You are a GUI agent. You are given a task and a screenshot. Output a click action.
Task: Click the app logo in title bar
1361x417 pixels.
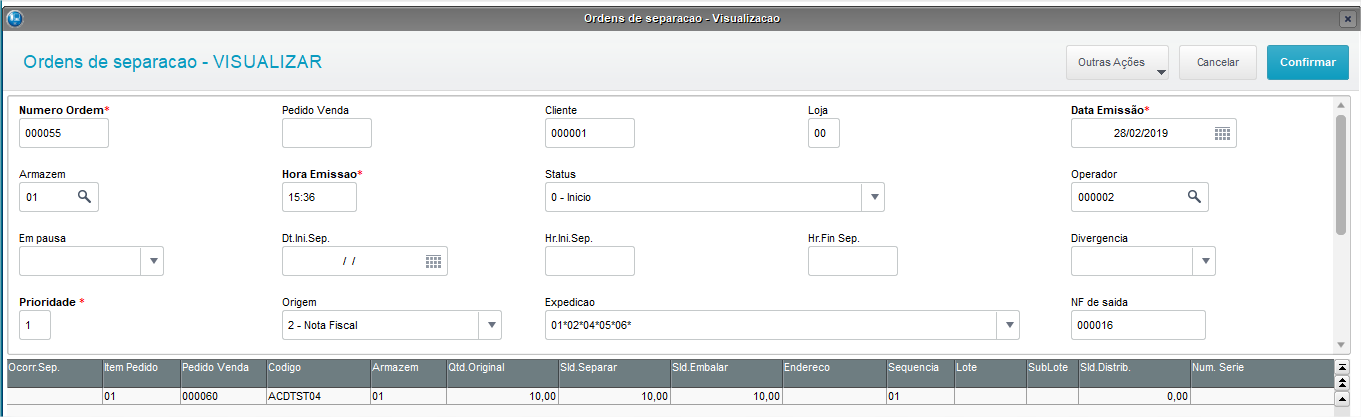pyautogui.click(x=13, y=18)
